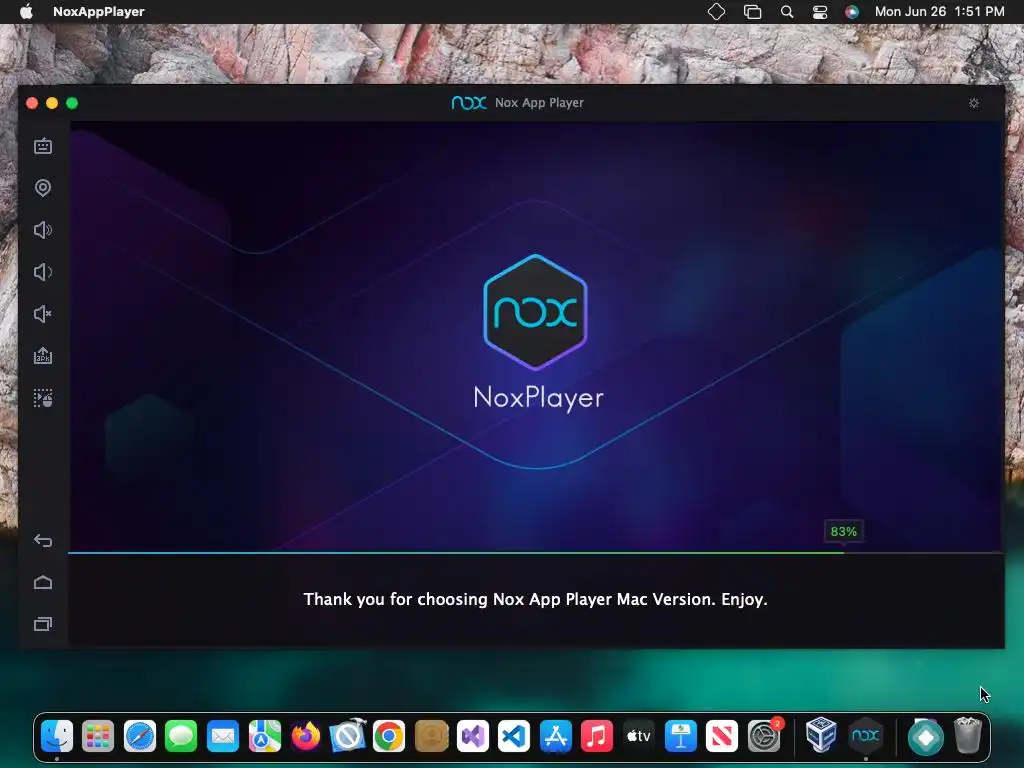Open System Settings from the Dock
Viewport: 1024px width, 768px height.
[x=763, y=737]
